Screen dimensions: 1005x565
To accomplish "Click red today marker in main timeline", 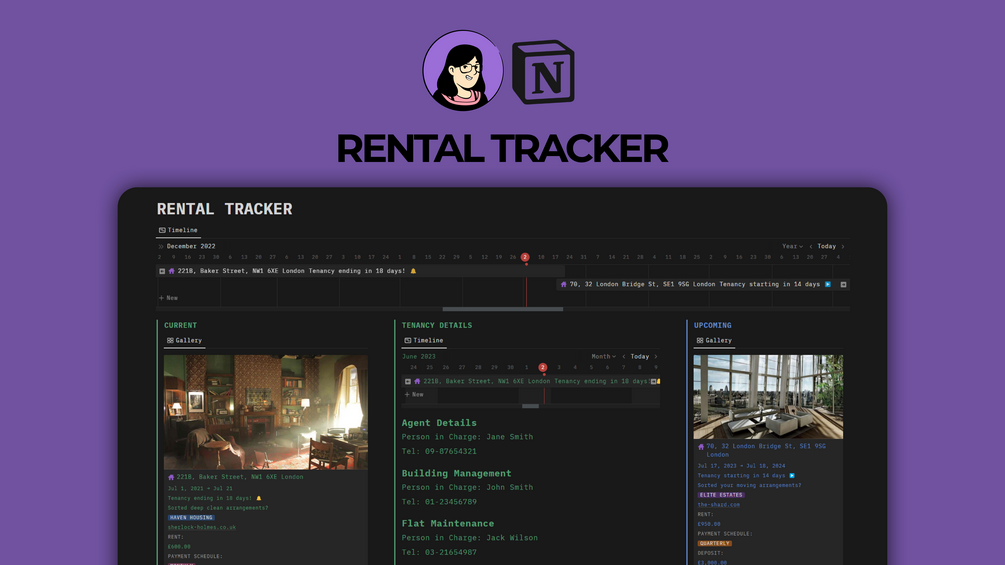I will 525,258.
